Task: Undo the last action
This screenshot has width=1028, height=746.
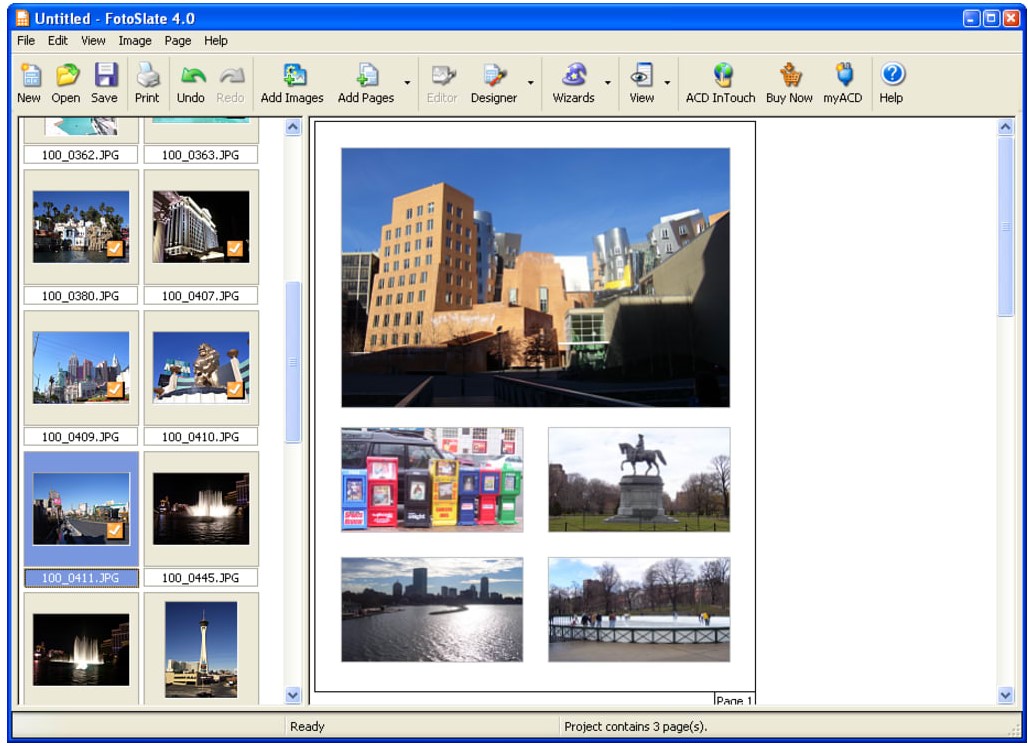Action: click(191, 83)
